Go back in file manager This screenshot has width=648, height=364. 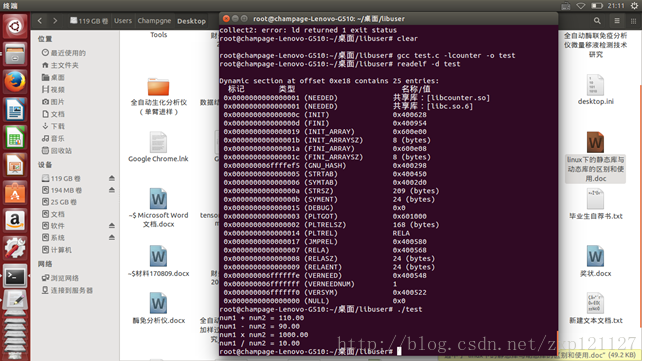[40, 21]
